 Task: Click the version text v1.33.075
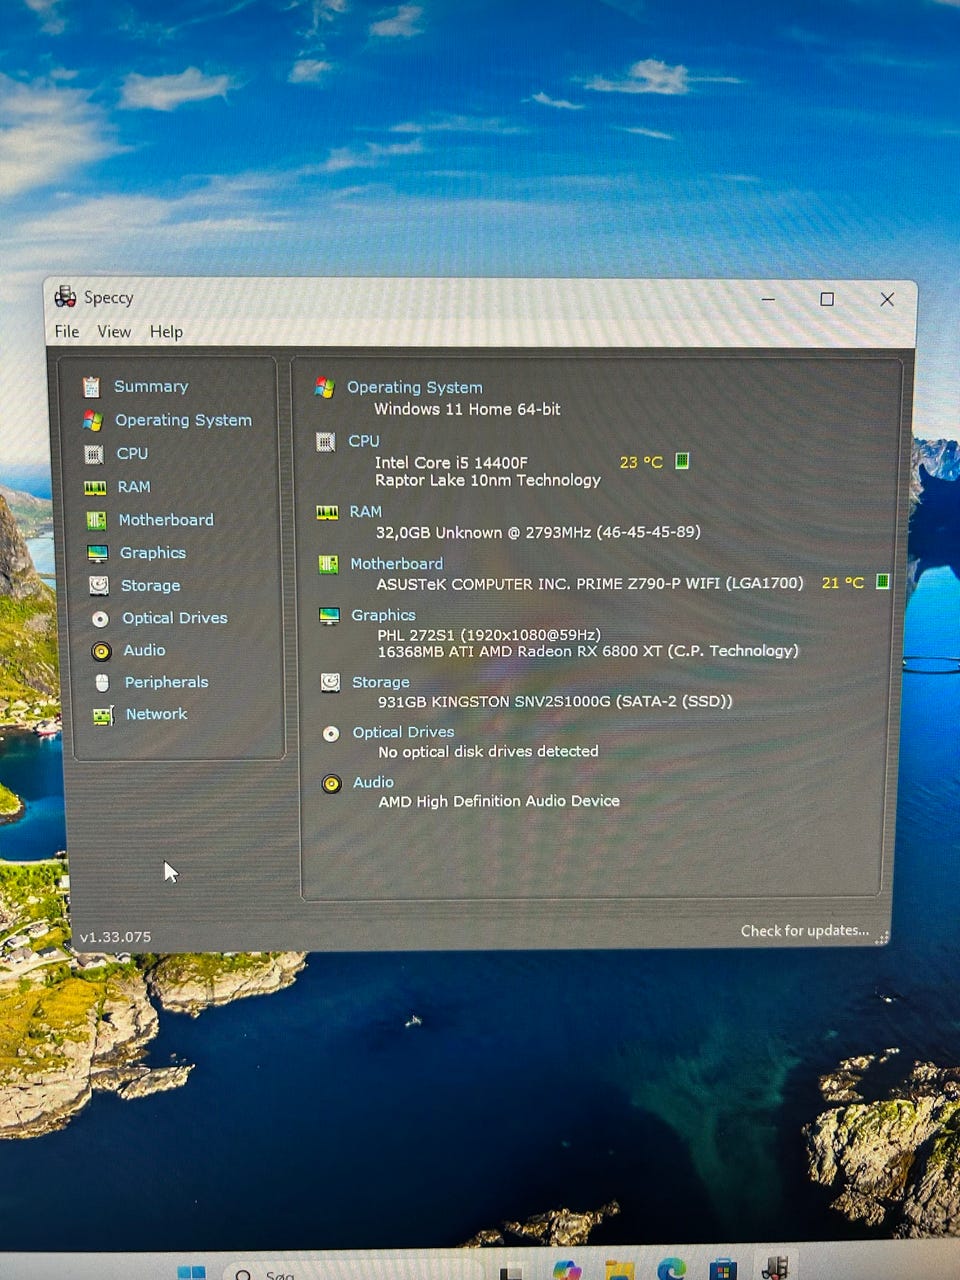tap(116, 937)
